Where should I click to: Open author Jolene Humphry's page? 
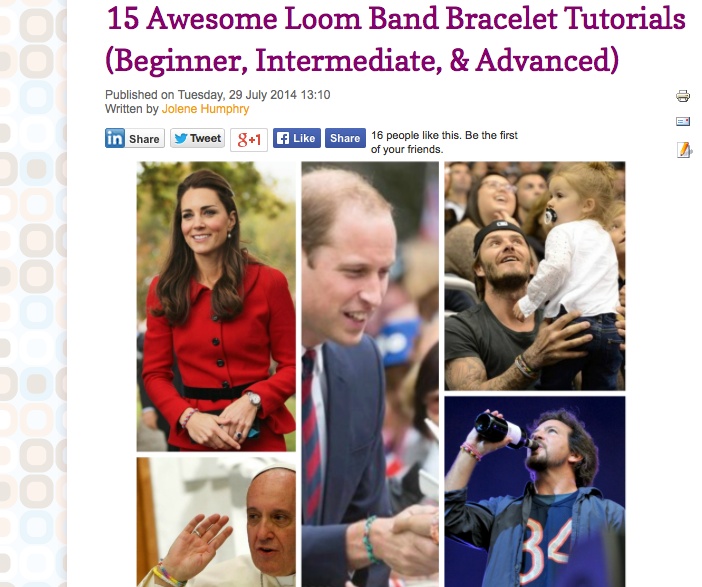tap(205, 109)
